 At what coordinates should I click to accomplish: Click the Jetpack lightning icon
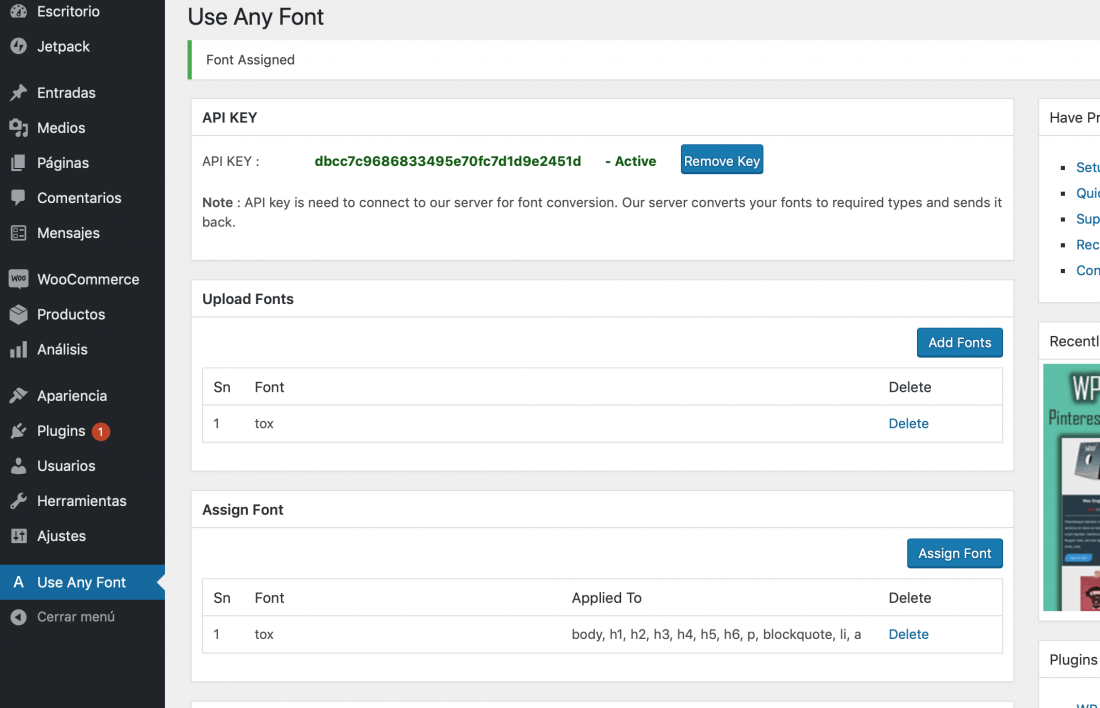coord(19,46)
